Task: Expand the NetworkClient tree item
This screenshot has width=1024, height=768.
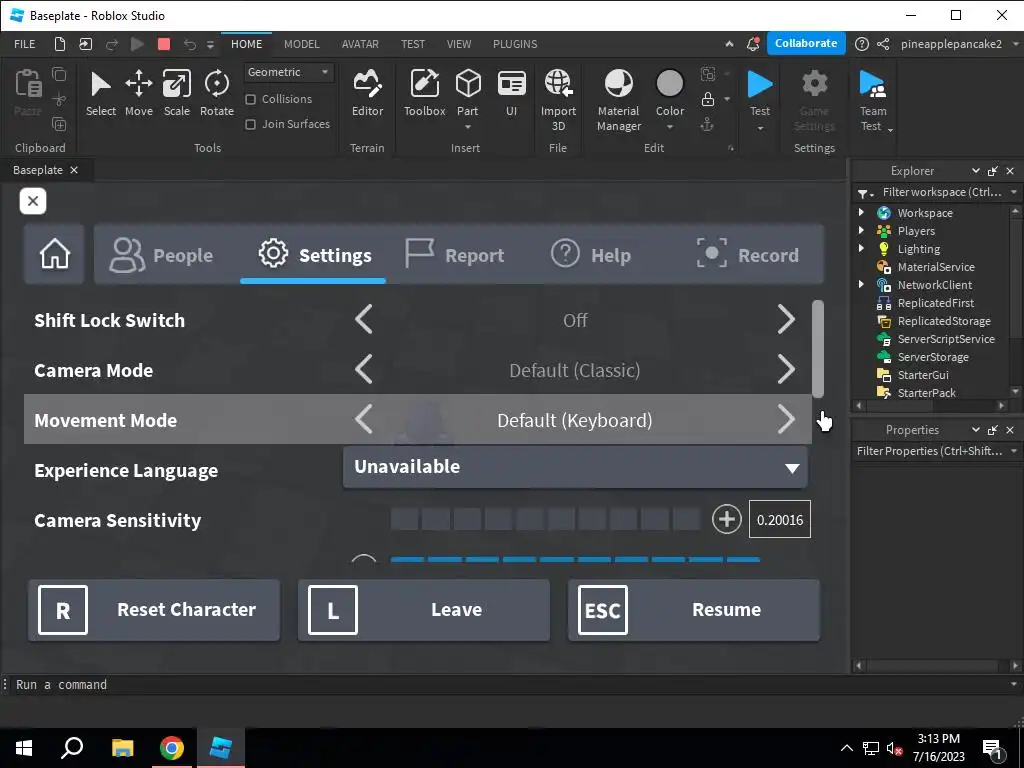Action: pyautogui.click(x=861, y=284)
